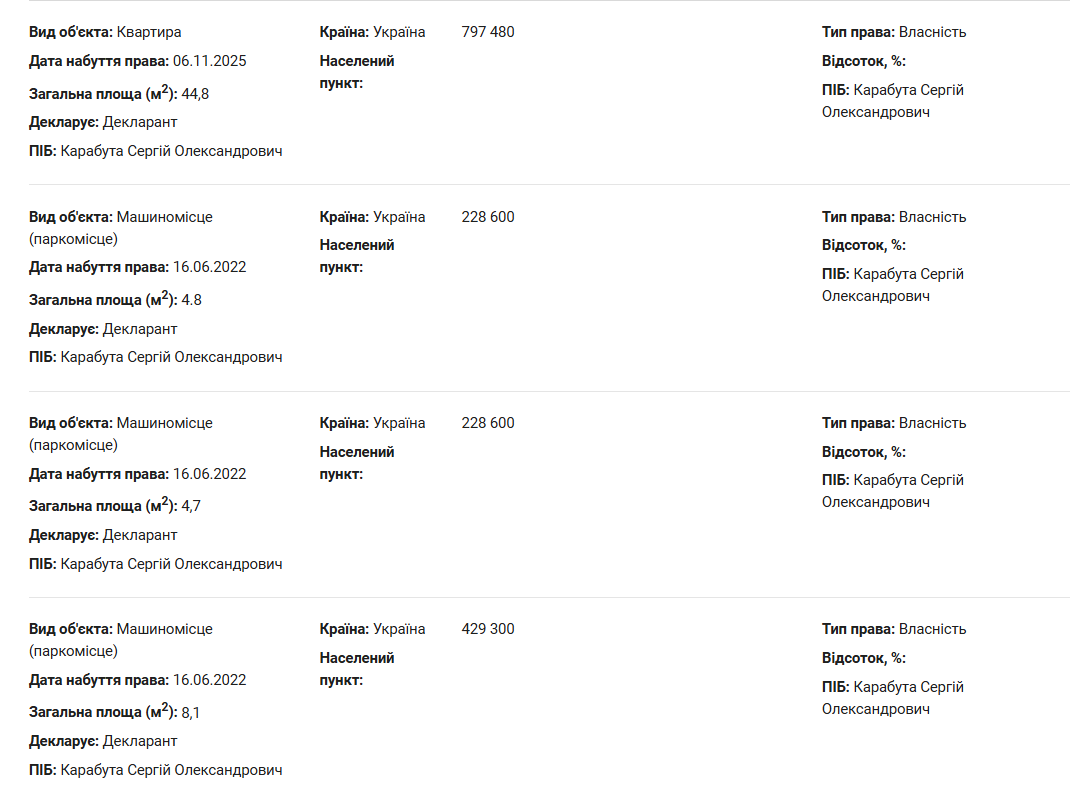Click the acquisition date in the 8,1 m² entry
Viewport: 1089px width, 803px height.
[x=209, y=680]
